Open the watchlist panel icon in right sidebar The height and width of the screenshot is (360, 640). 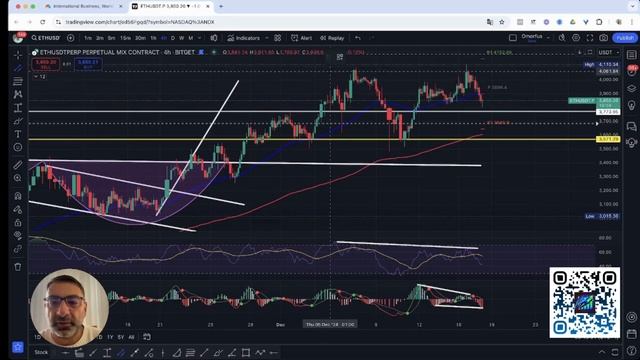631,55
